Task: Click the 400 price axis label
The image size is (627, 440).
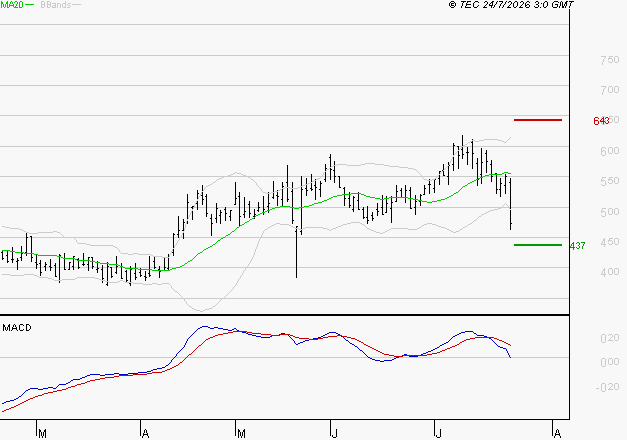Action: pos(609,272)
